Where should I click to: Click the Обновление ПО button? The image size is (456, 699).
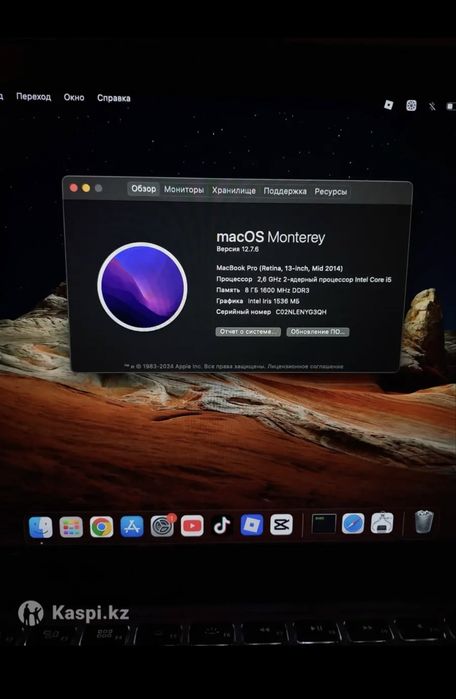tap(318, 332)
